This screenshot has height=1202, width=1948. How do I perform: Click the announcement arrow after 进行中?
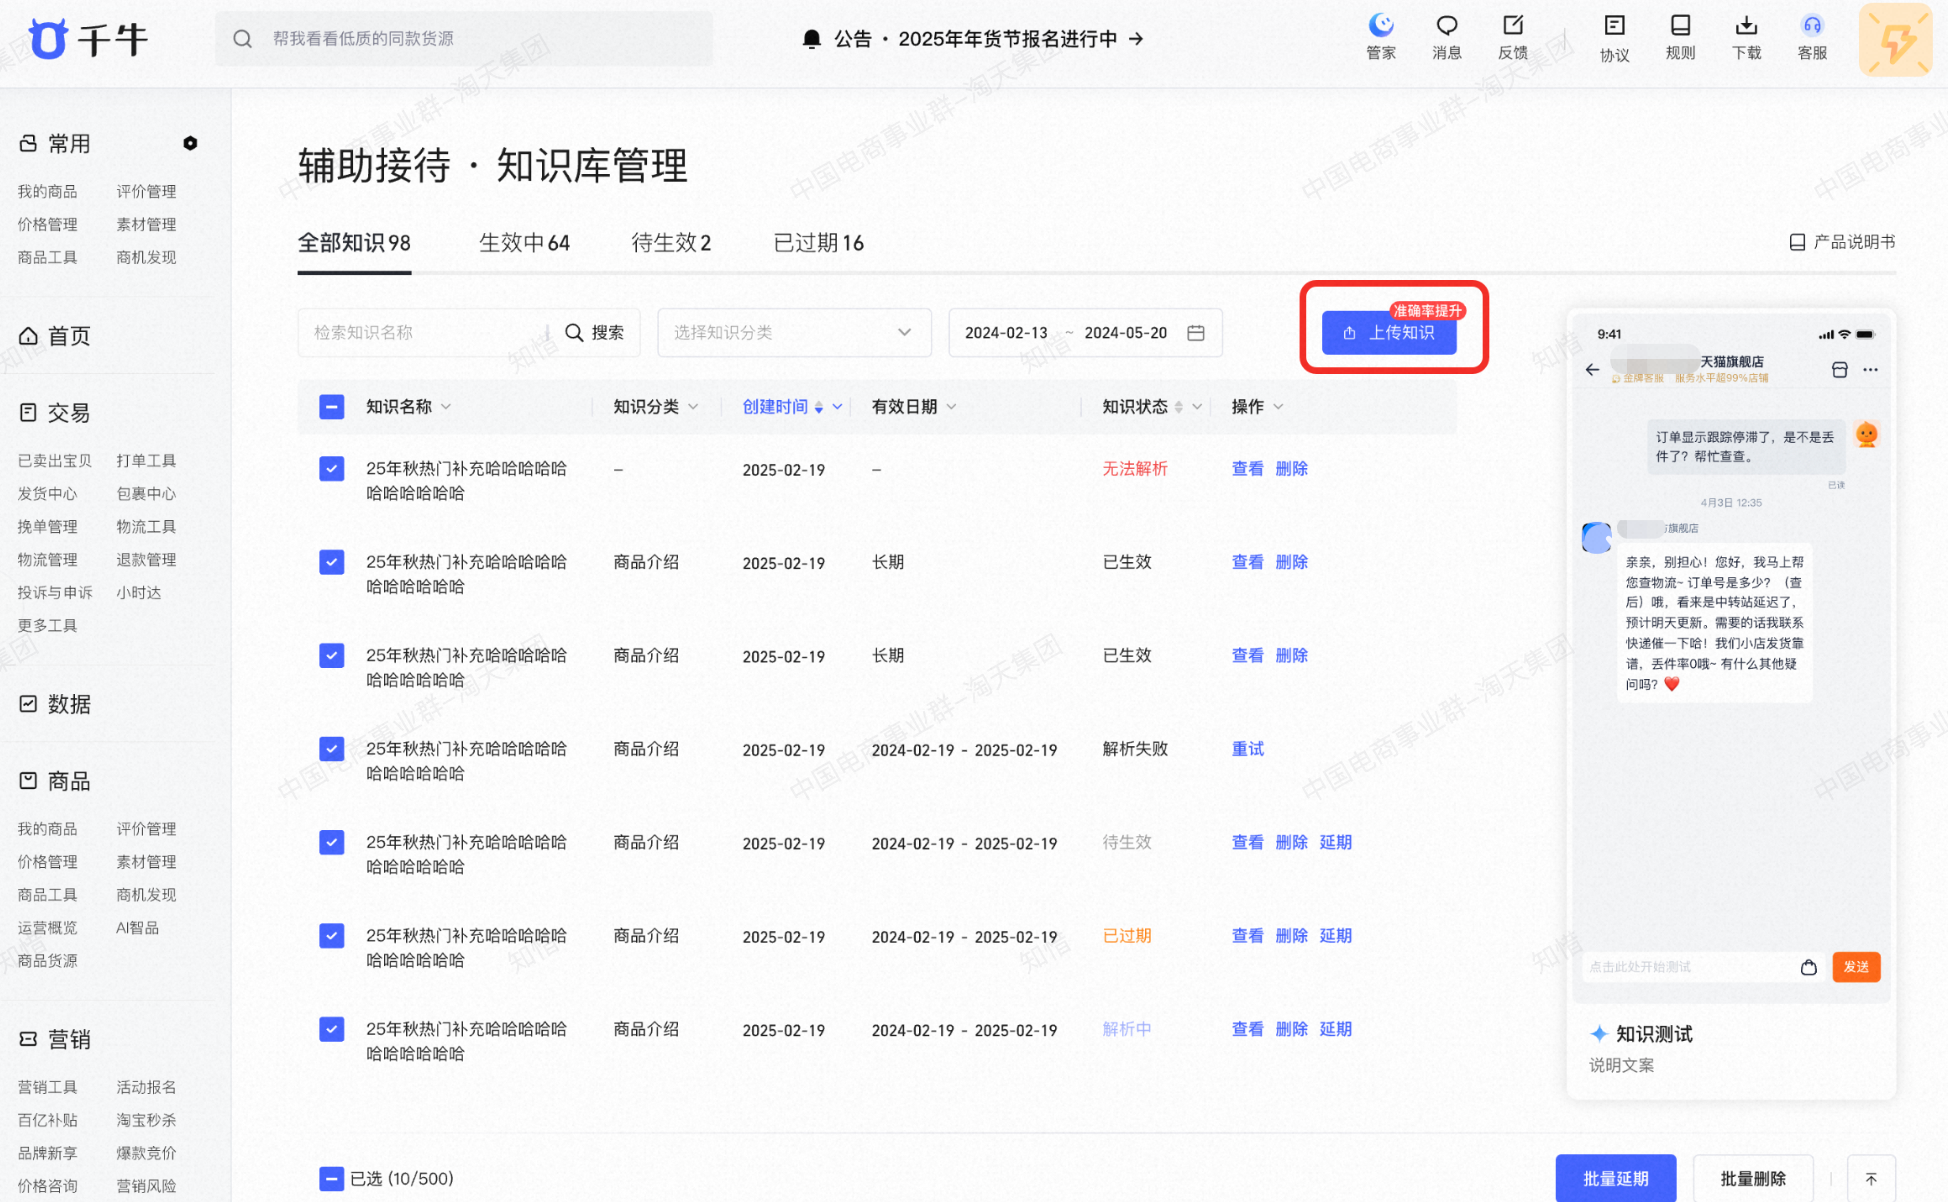point(1136,39)
